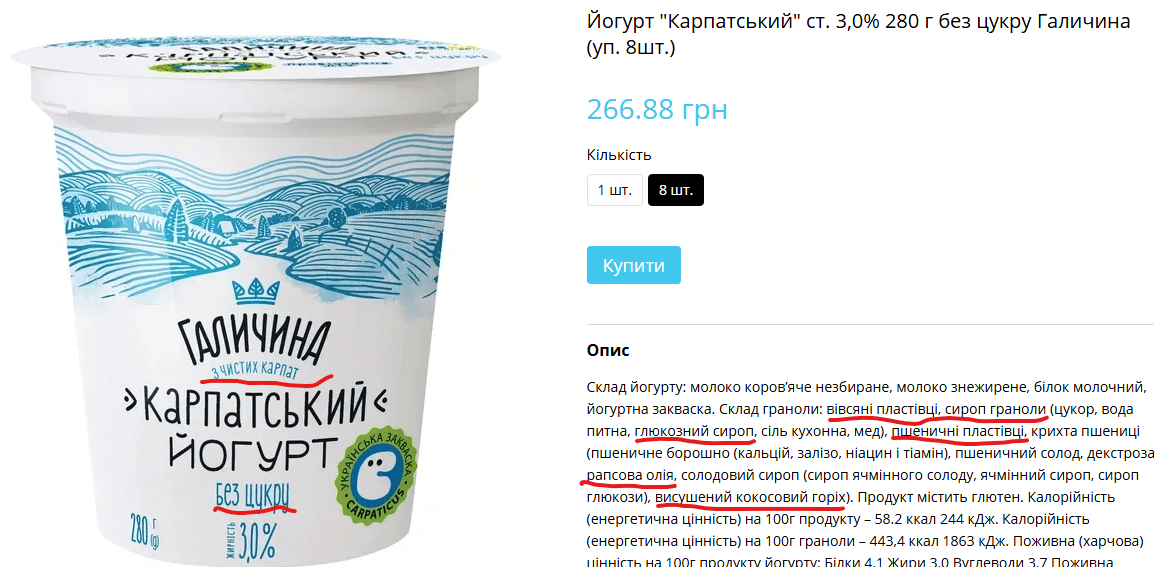Click the underlined "Без цукру" label on the cup
This screenshot has height=567, width=1154.
click(x=252, y=496)
